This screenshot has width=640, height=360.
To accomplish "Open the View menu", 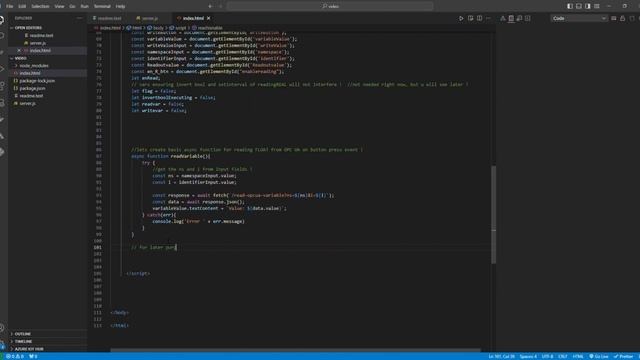I will point(59,6).
